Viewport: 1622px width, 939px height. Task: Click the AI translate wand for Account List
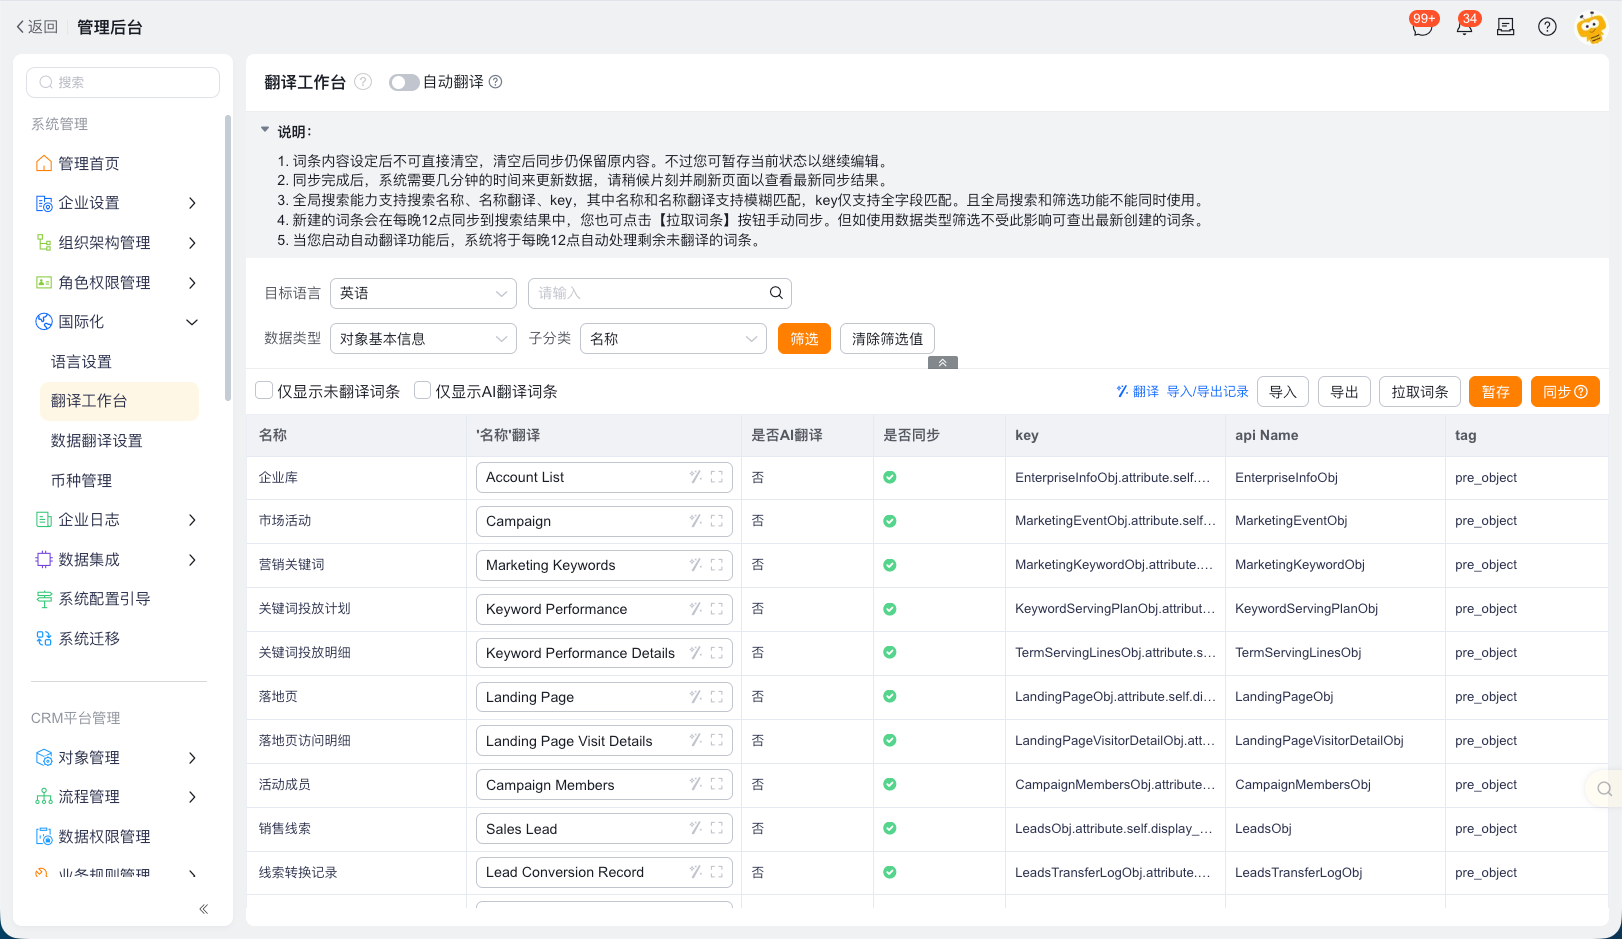[695, 477]
